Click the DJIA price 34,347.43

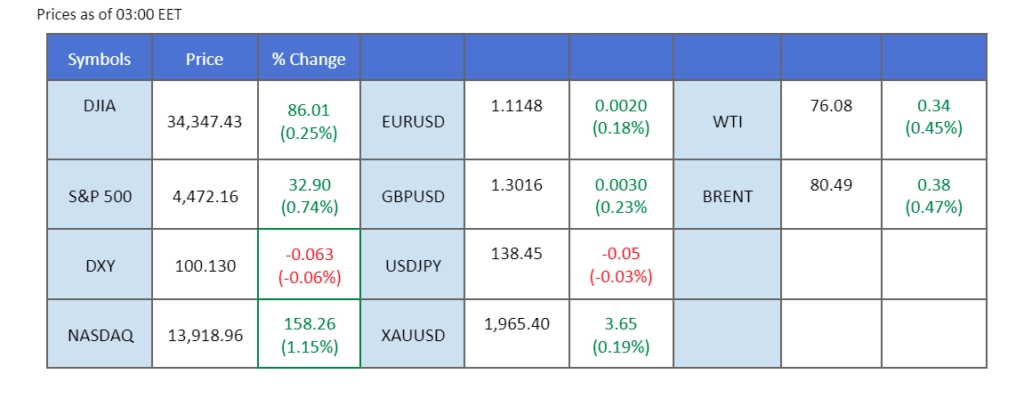[x=204, y=121]
